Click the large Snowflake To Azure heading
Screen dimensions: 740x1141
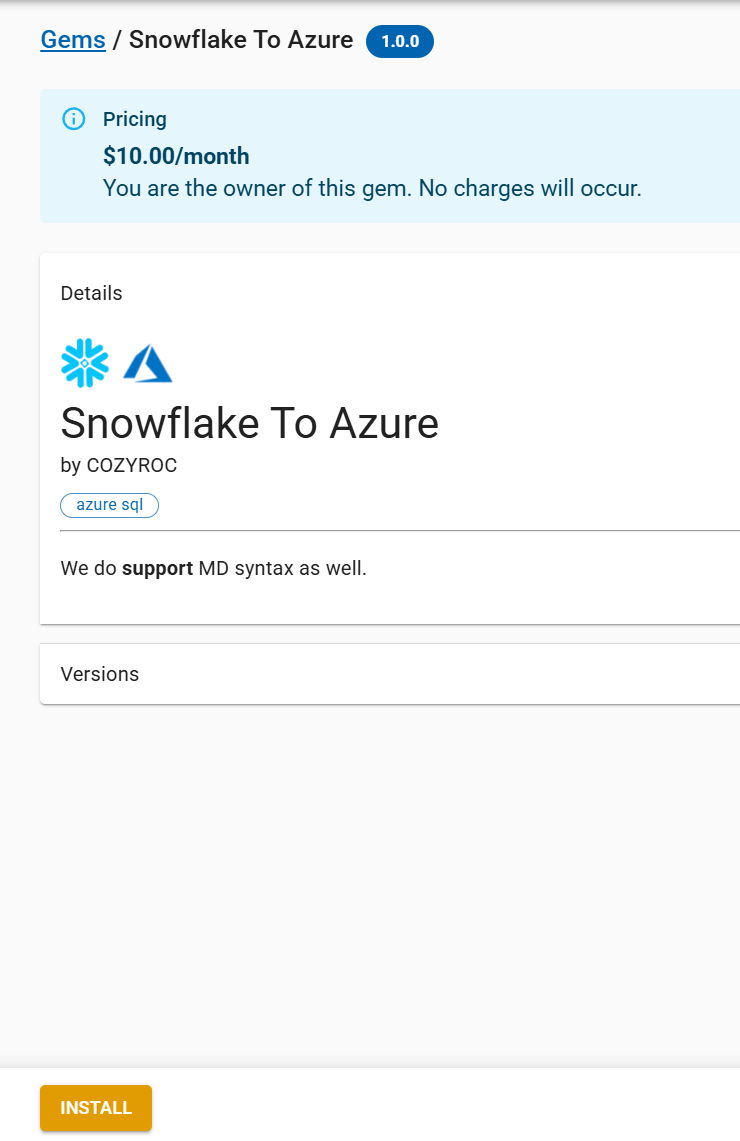click(x=250, y=423)
